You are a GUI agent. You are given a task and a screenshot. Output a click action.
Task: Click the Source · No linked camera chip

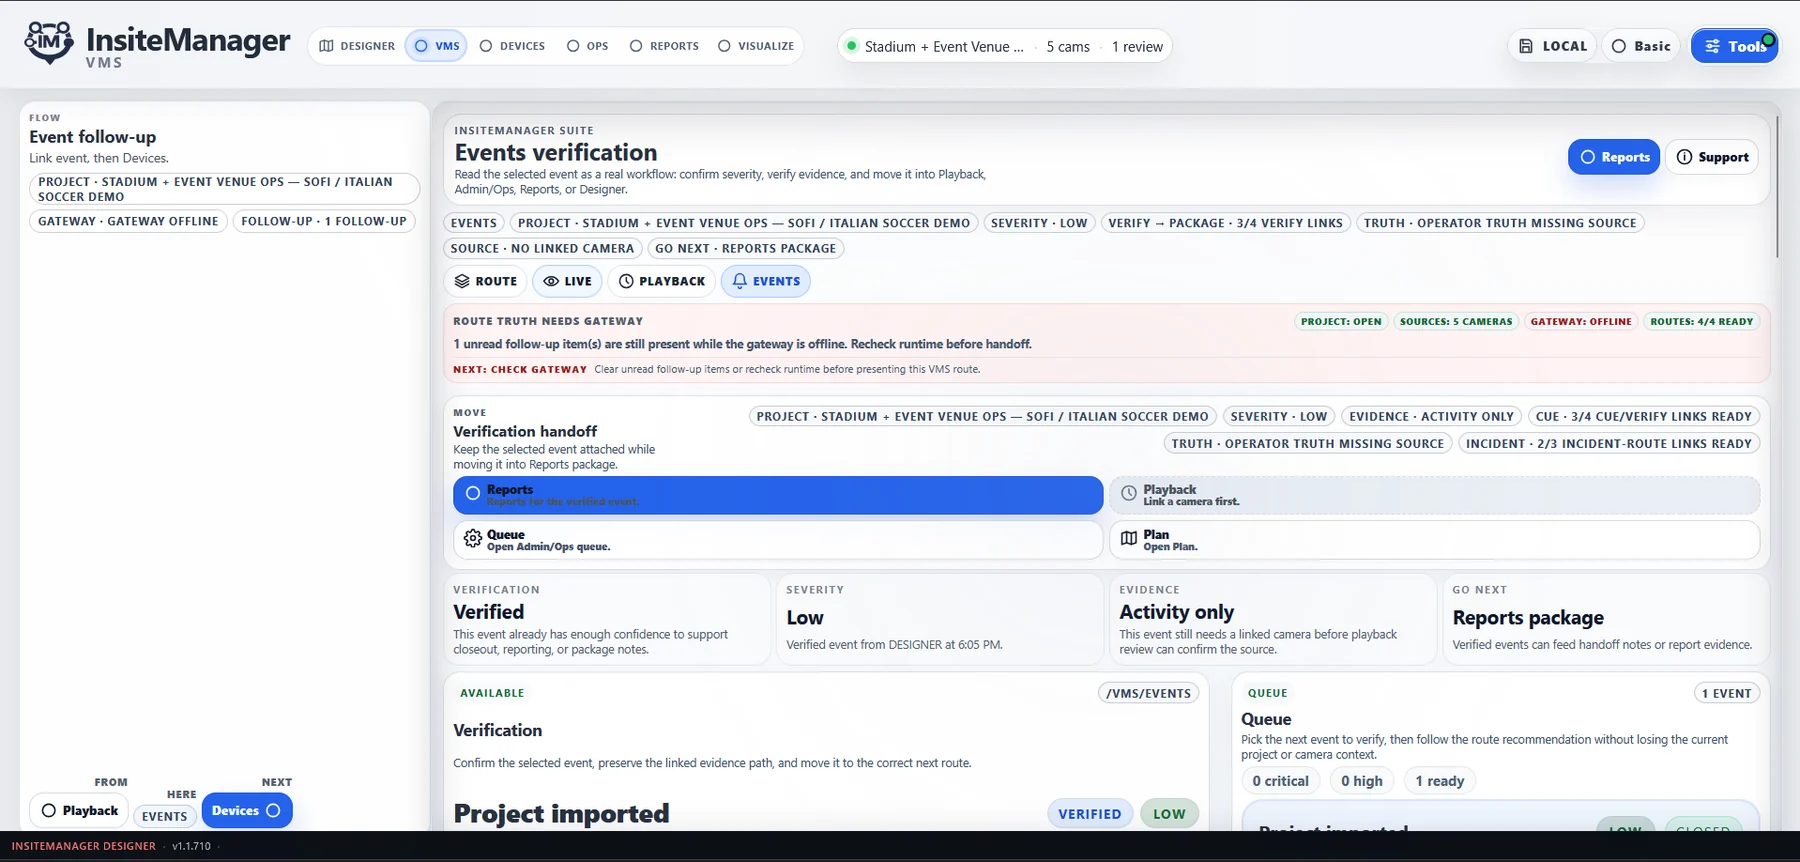click(x=542, y=248)
